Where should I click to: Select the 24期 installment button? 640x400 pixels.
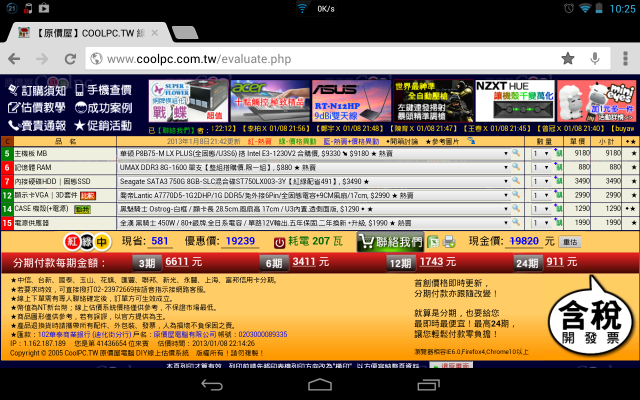pyautogui.click(x=528, y=263)
